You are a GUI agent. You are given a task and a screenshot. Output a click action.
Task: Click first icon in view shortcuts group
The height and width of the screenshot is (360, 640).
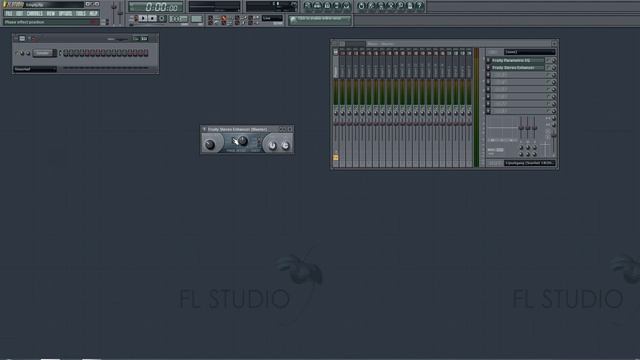[308, 6]
